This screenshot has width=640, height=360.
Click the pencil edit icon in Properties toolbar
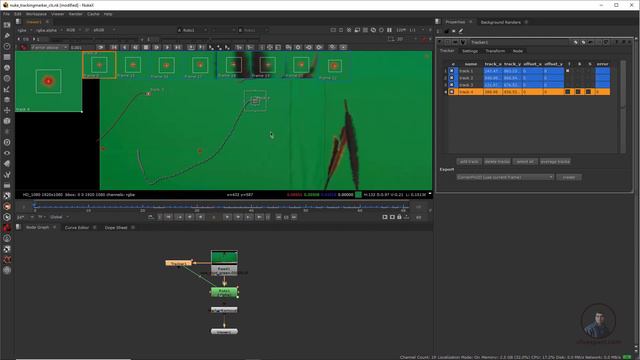pyautogui.click(x=461, y=31)
